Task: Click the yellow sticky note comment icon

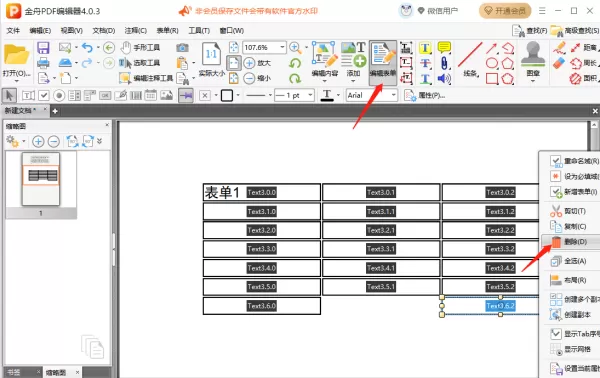Action: point(444,47)
